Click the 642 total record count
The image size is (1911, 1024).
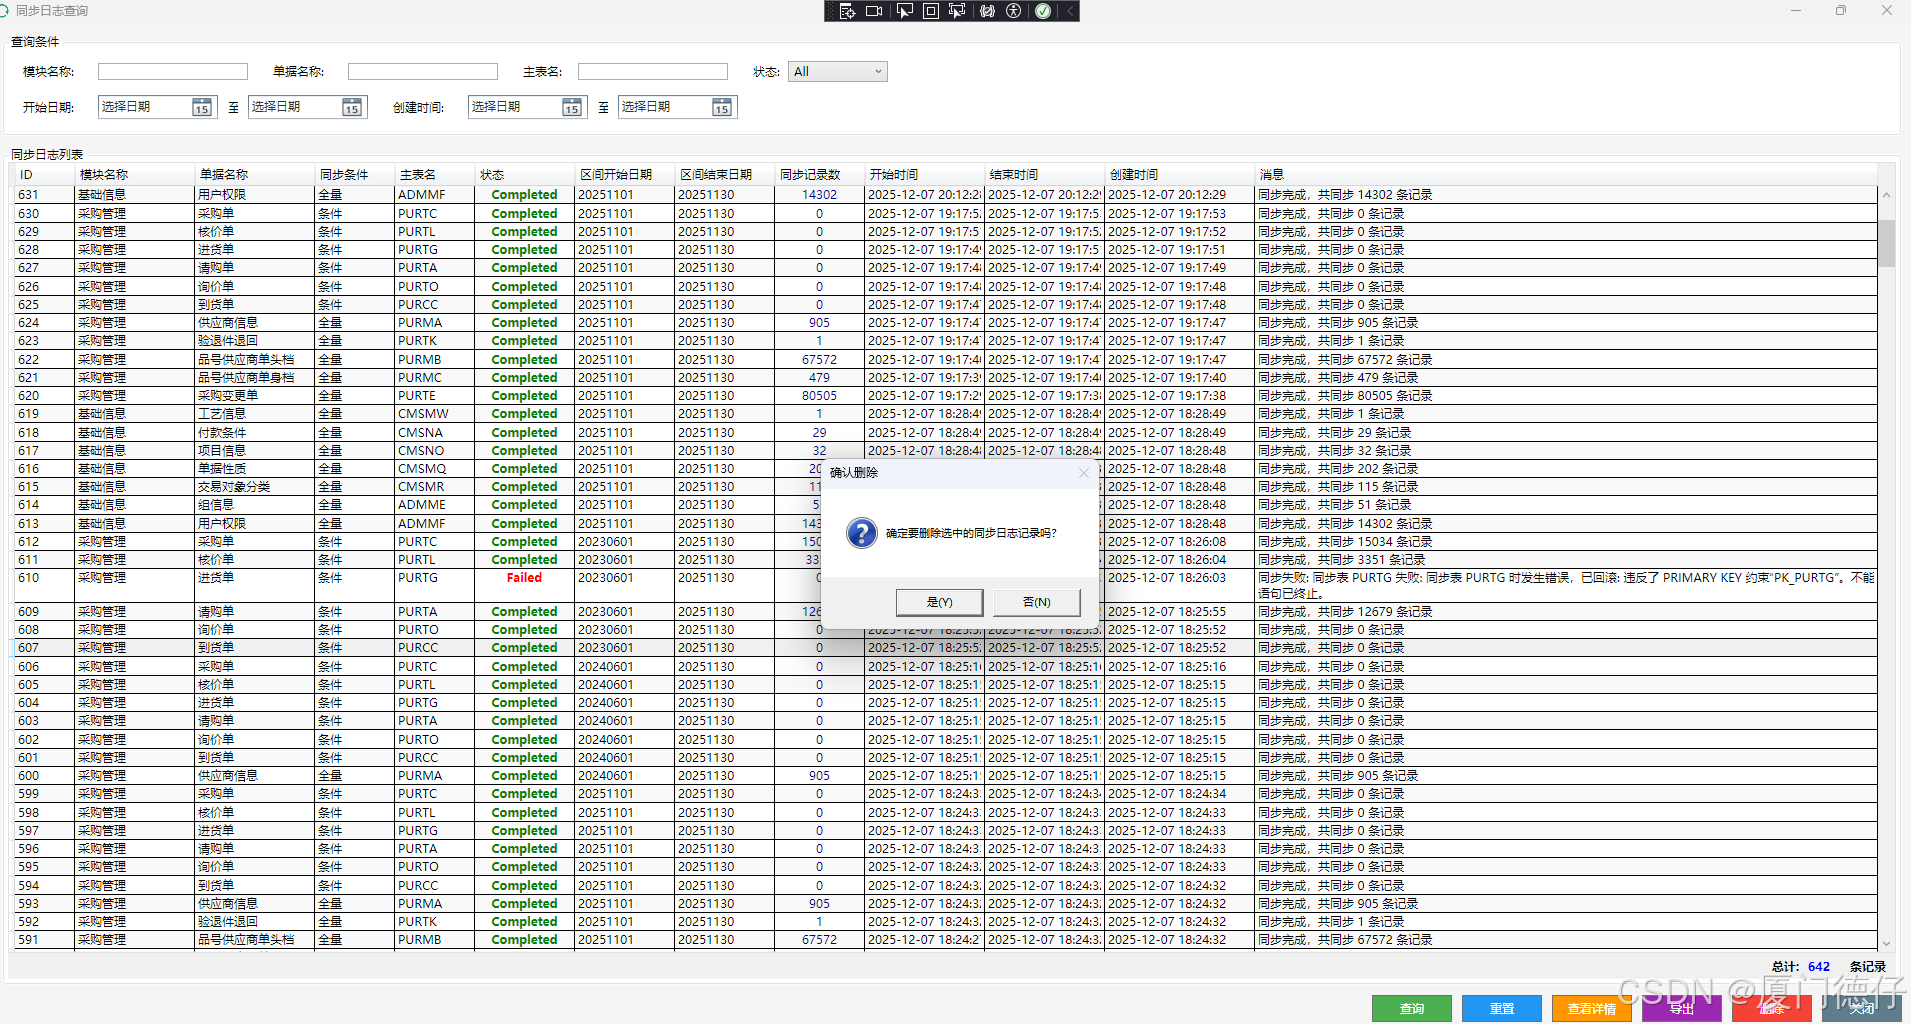point(1819,967)
